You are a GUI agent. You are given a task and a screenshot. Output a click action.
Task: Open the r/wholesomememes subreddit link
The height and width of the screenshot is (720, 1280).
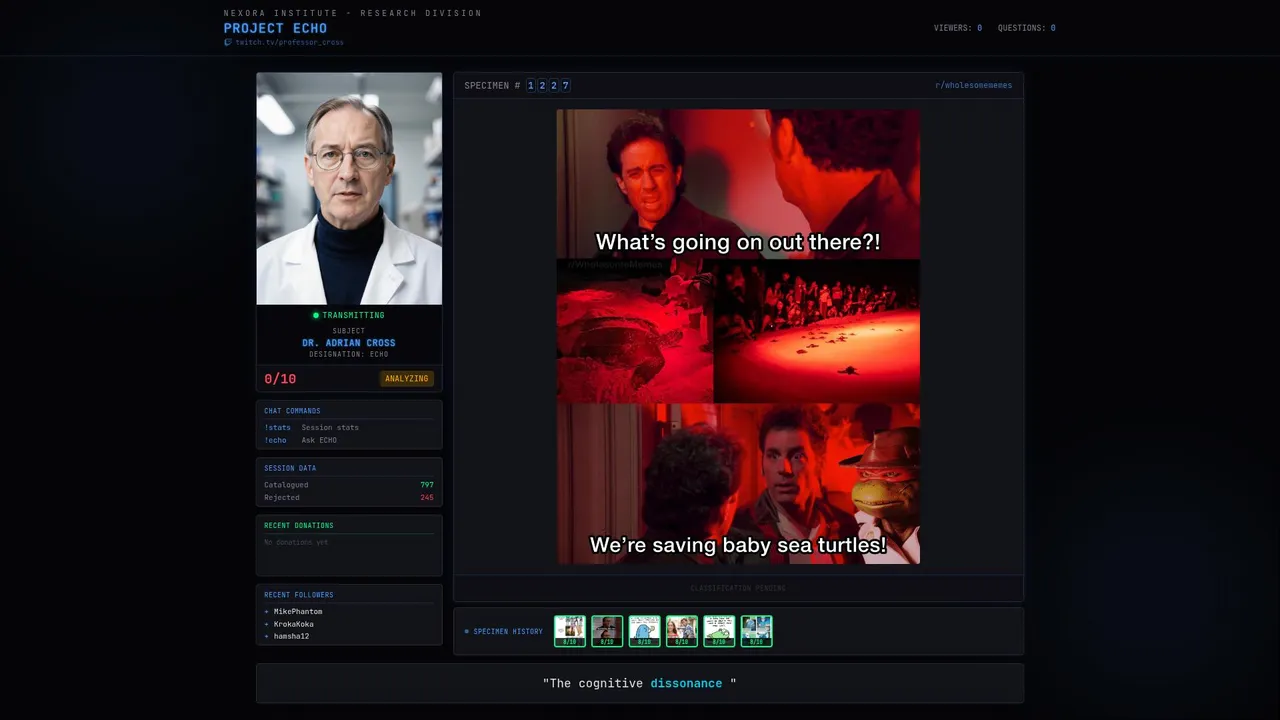973,85
